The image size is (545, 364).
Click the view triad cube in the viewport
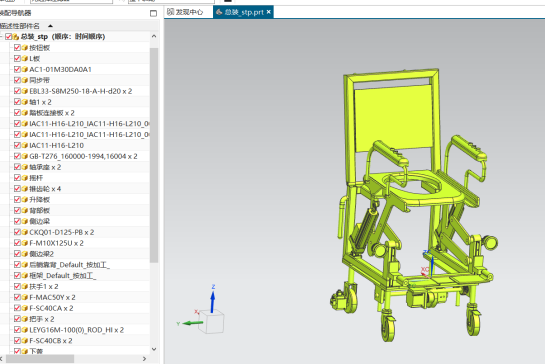click(212, 322)
